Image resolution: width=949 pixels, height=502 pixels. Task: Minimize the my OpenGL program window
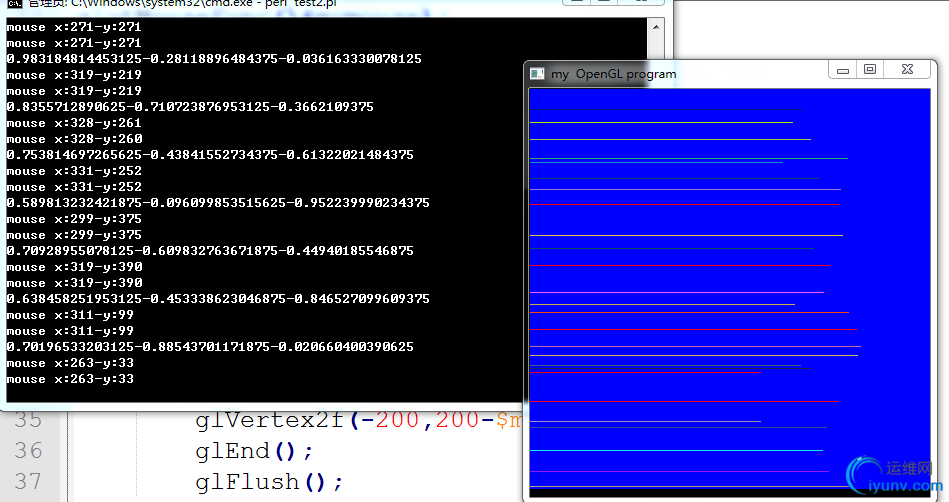pyautogui.click(x=842, y=70)
